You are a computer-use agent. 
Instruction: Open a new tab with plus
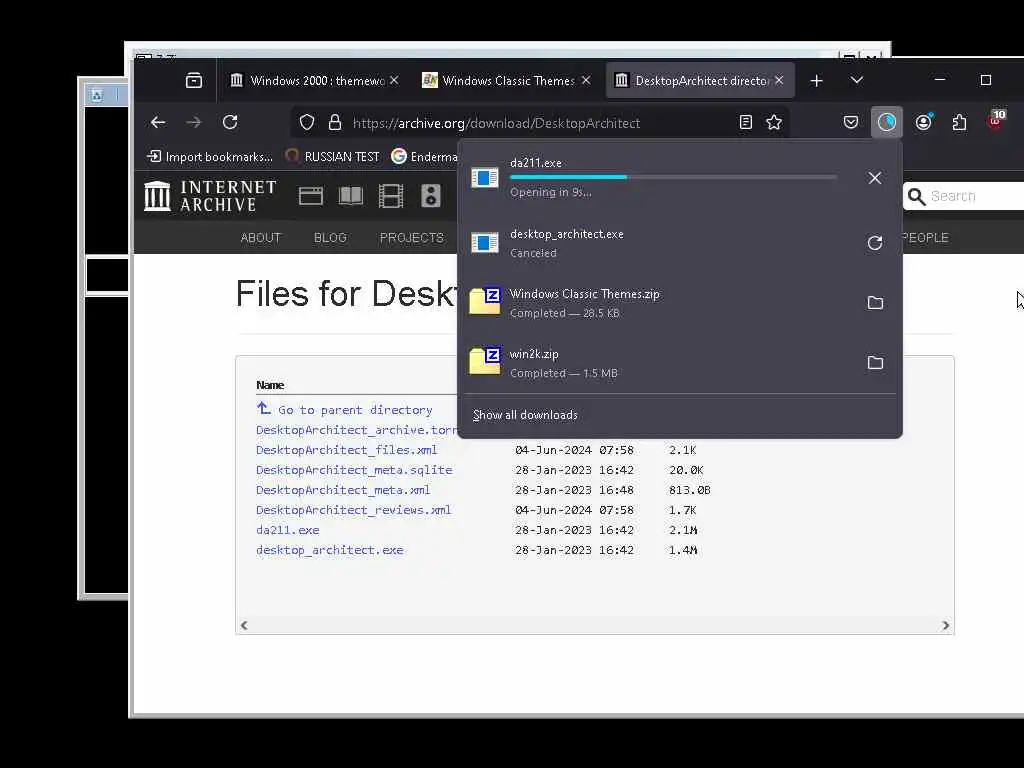(816, 80)
